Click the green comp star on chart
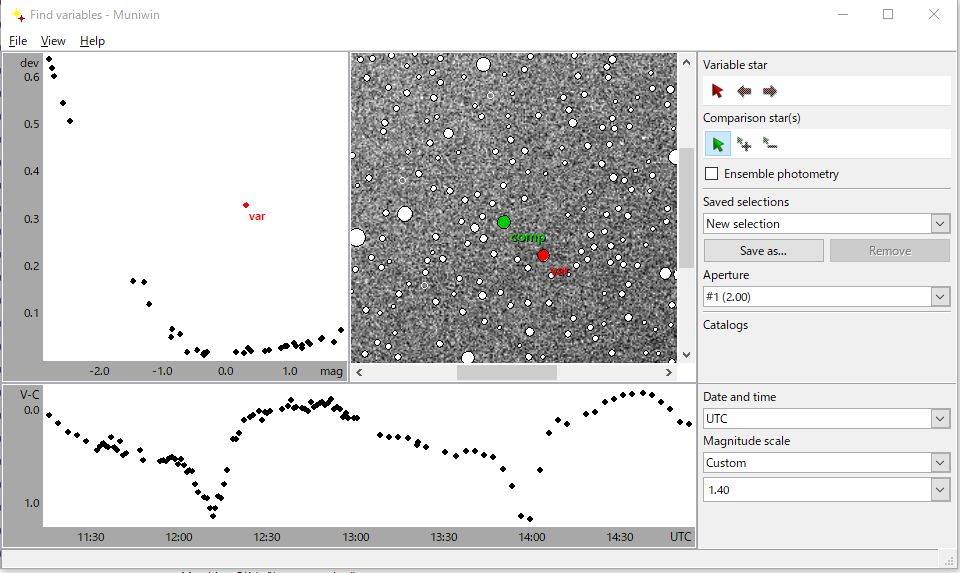 (x=504, y=222)
